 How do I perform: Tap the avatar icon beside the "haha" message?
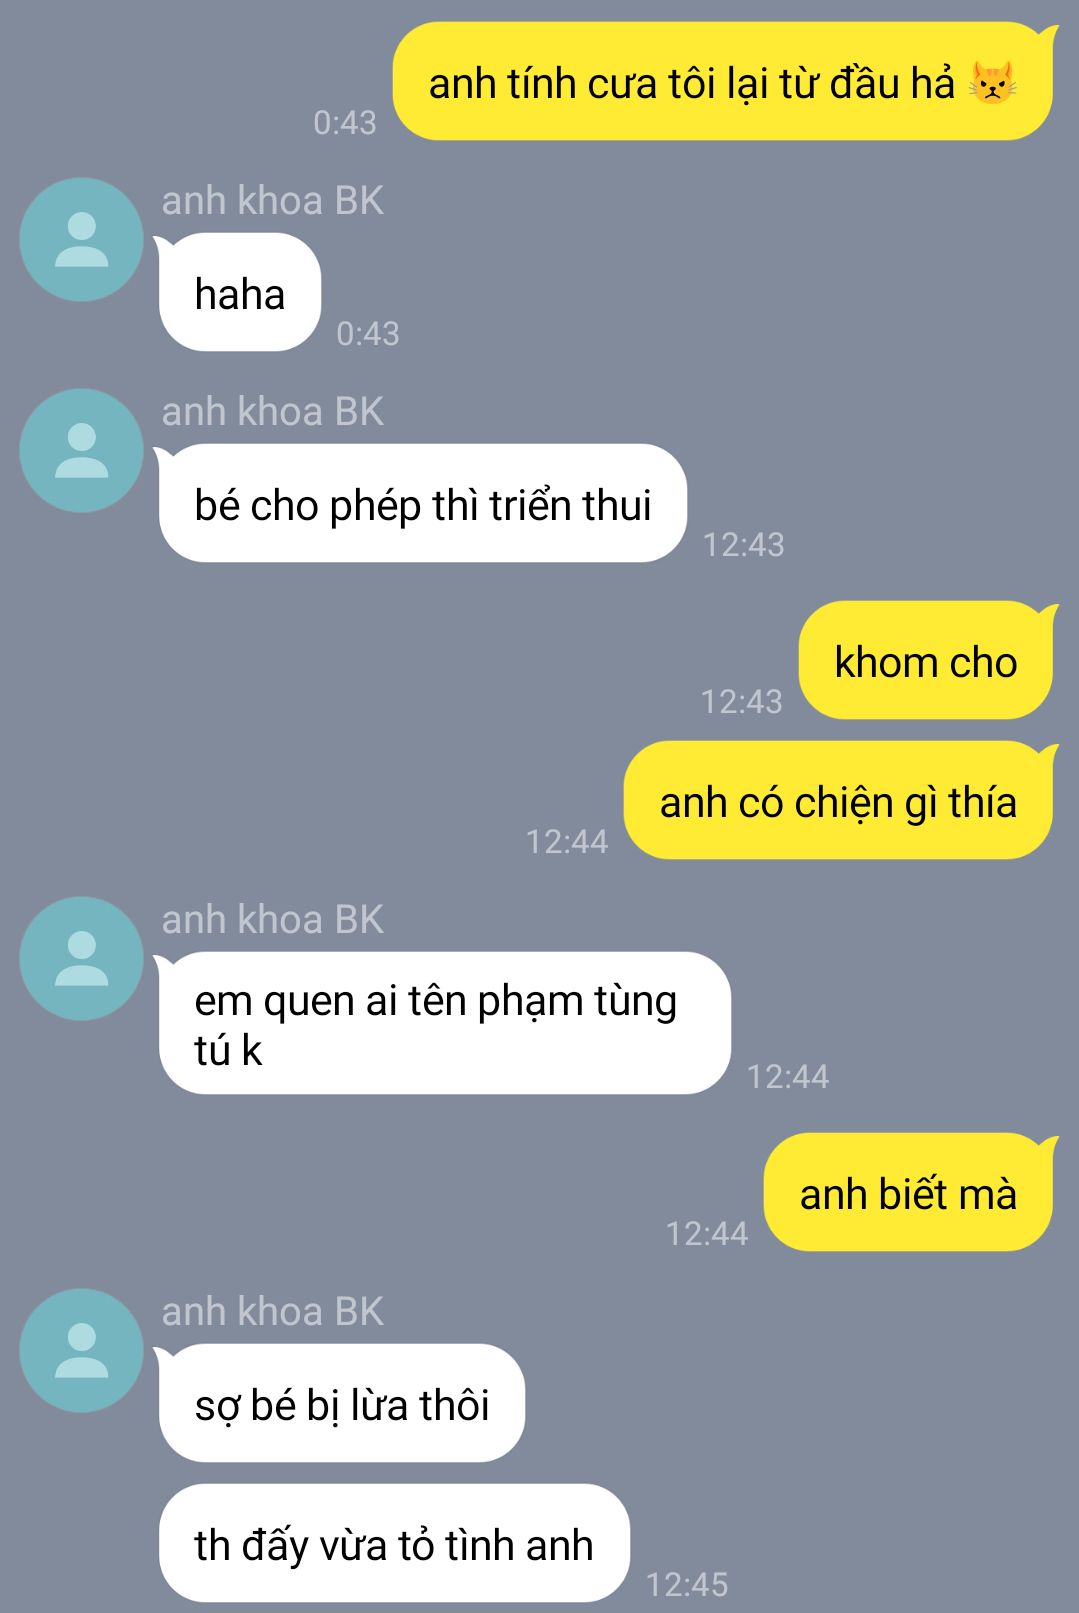(x=82, y=240)
